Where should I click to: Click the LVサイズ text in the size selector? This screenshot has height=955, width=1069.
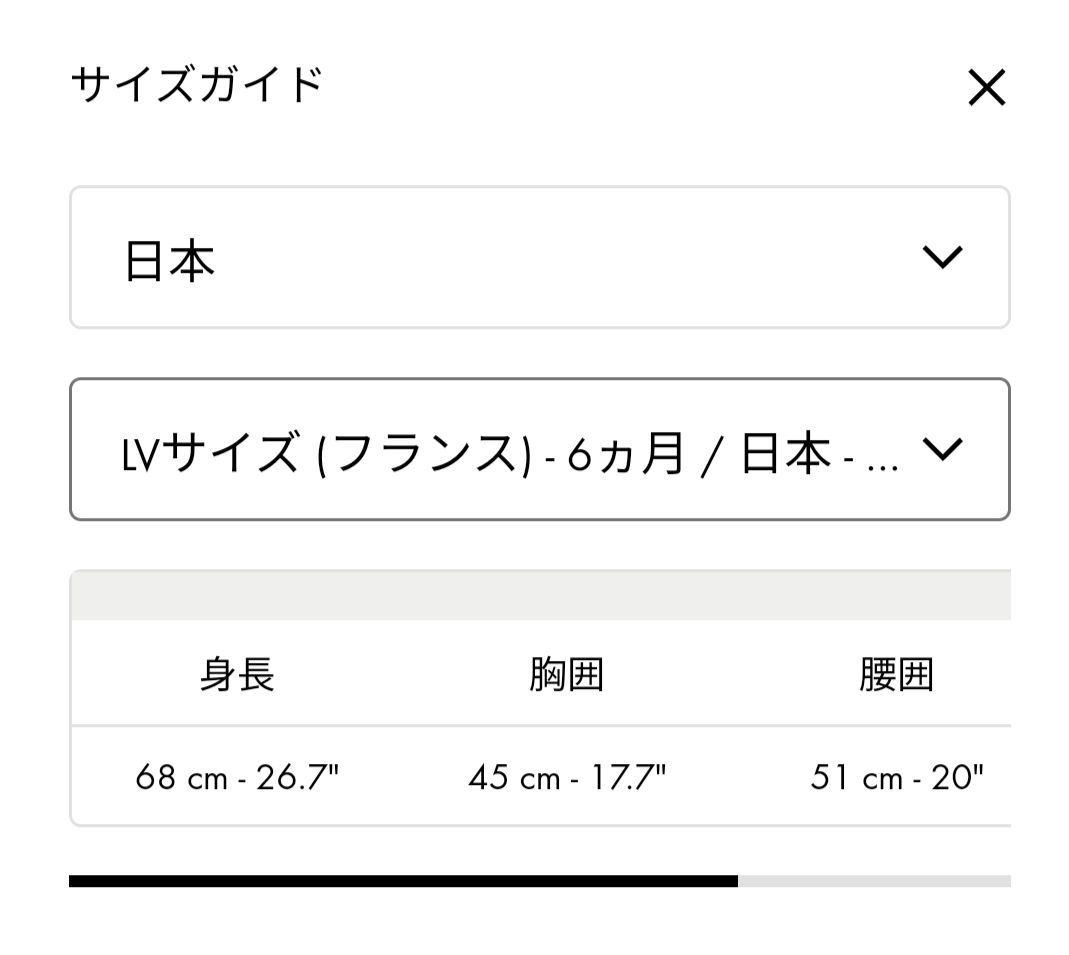click(210, 455)
